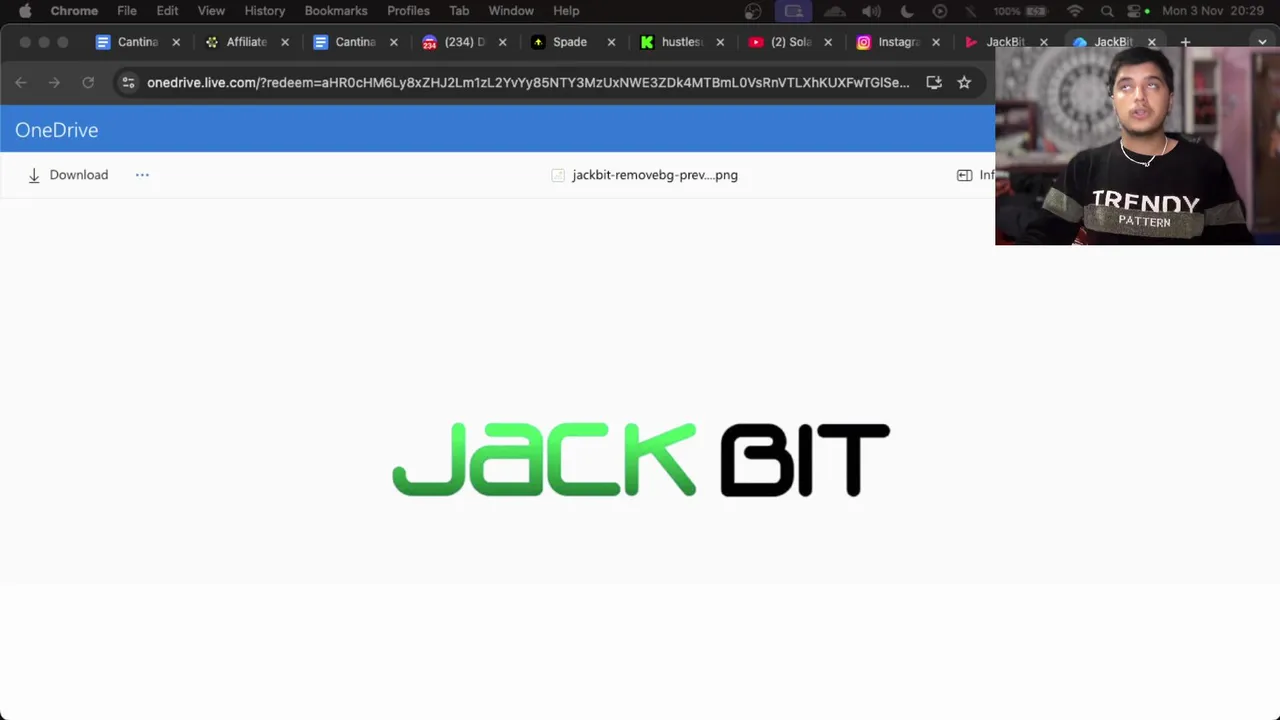
Task: Click the file type icon beside file name
Action: point(558,175)
